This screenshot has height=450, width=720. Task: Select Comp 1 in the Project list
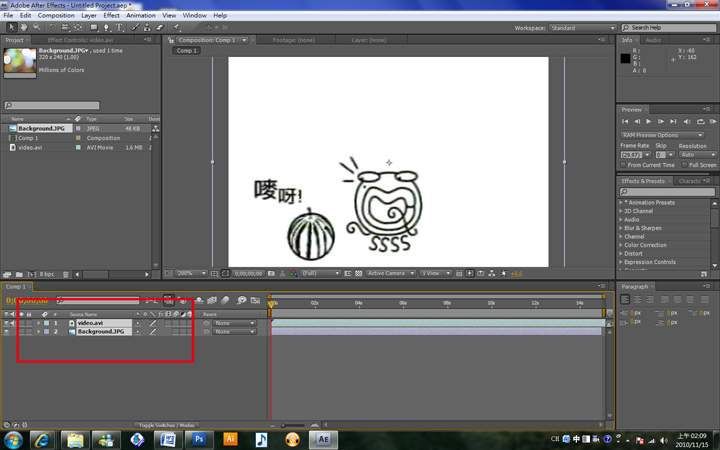(x=28, y=138)
